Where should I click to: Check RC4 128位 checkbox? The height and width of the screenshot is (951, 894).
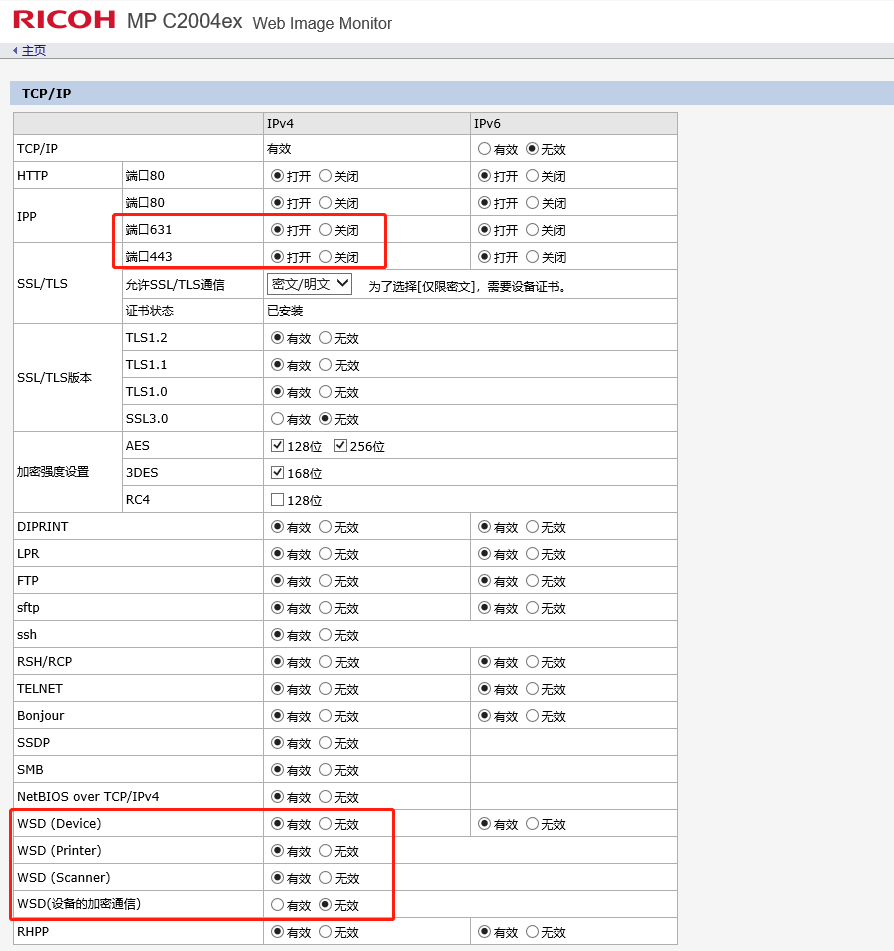[278, 500]
